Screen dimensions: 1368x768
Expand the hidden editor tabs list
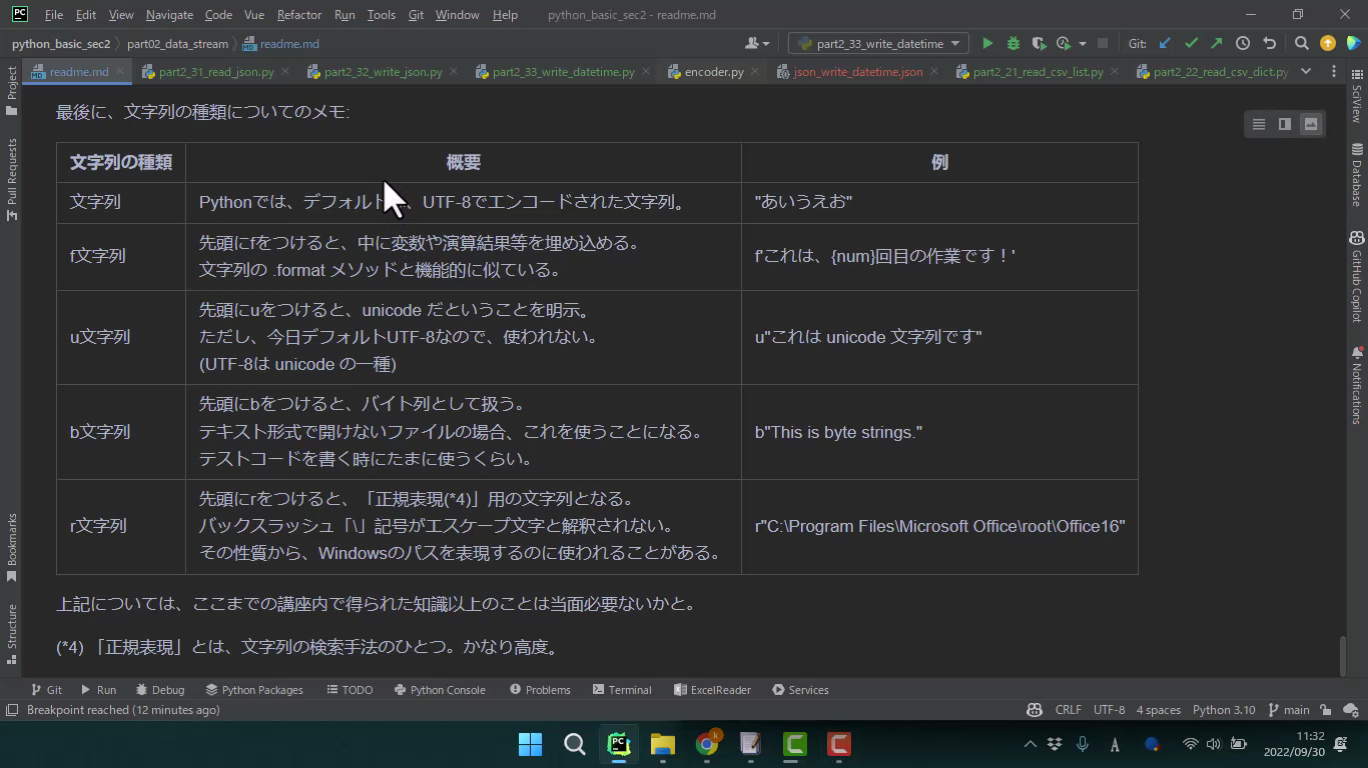point(1306,72)
